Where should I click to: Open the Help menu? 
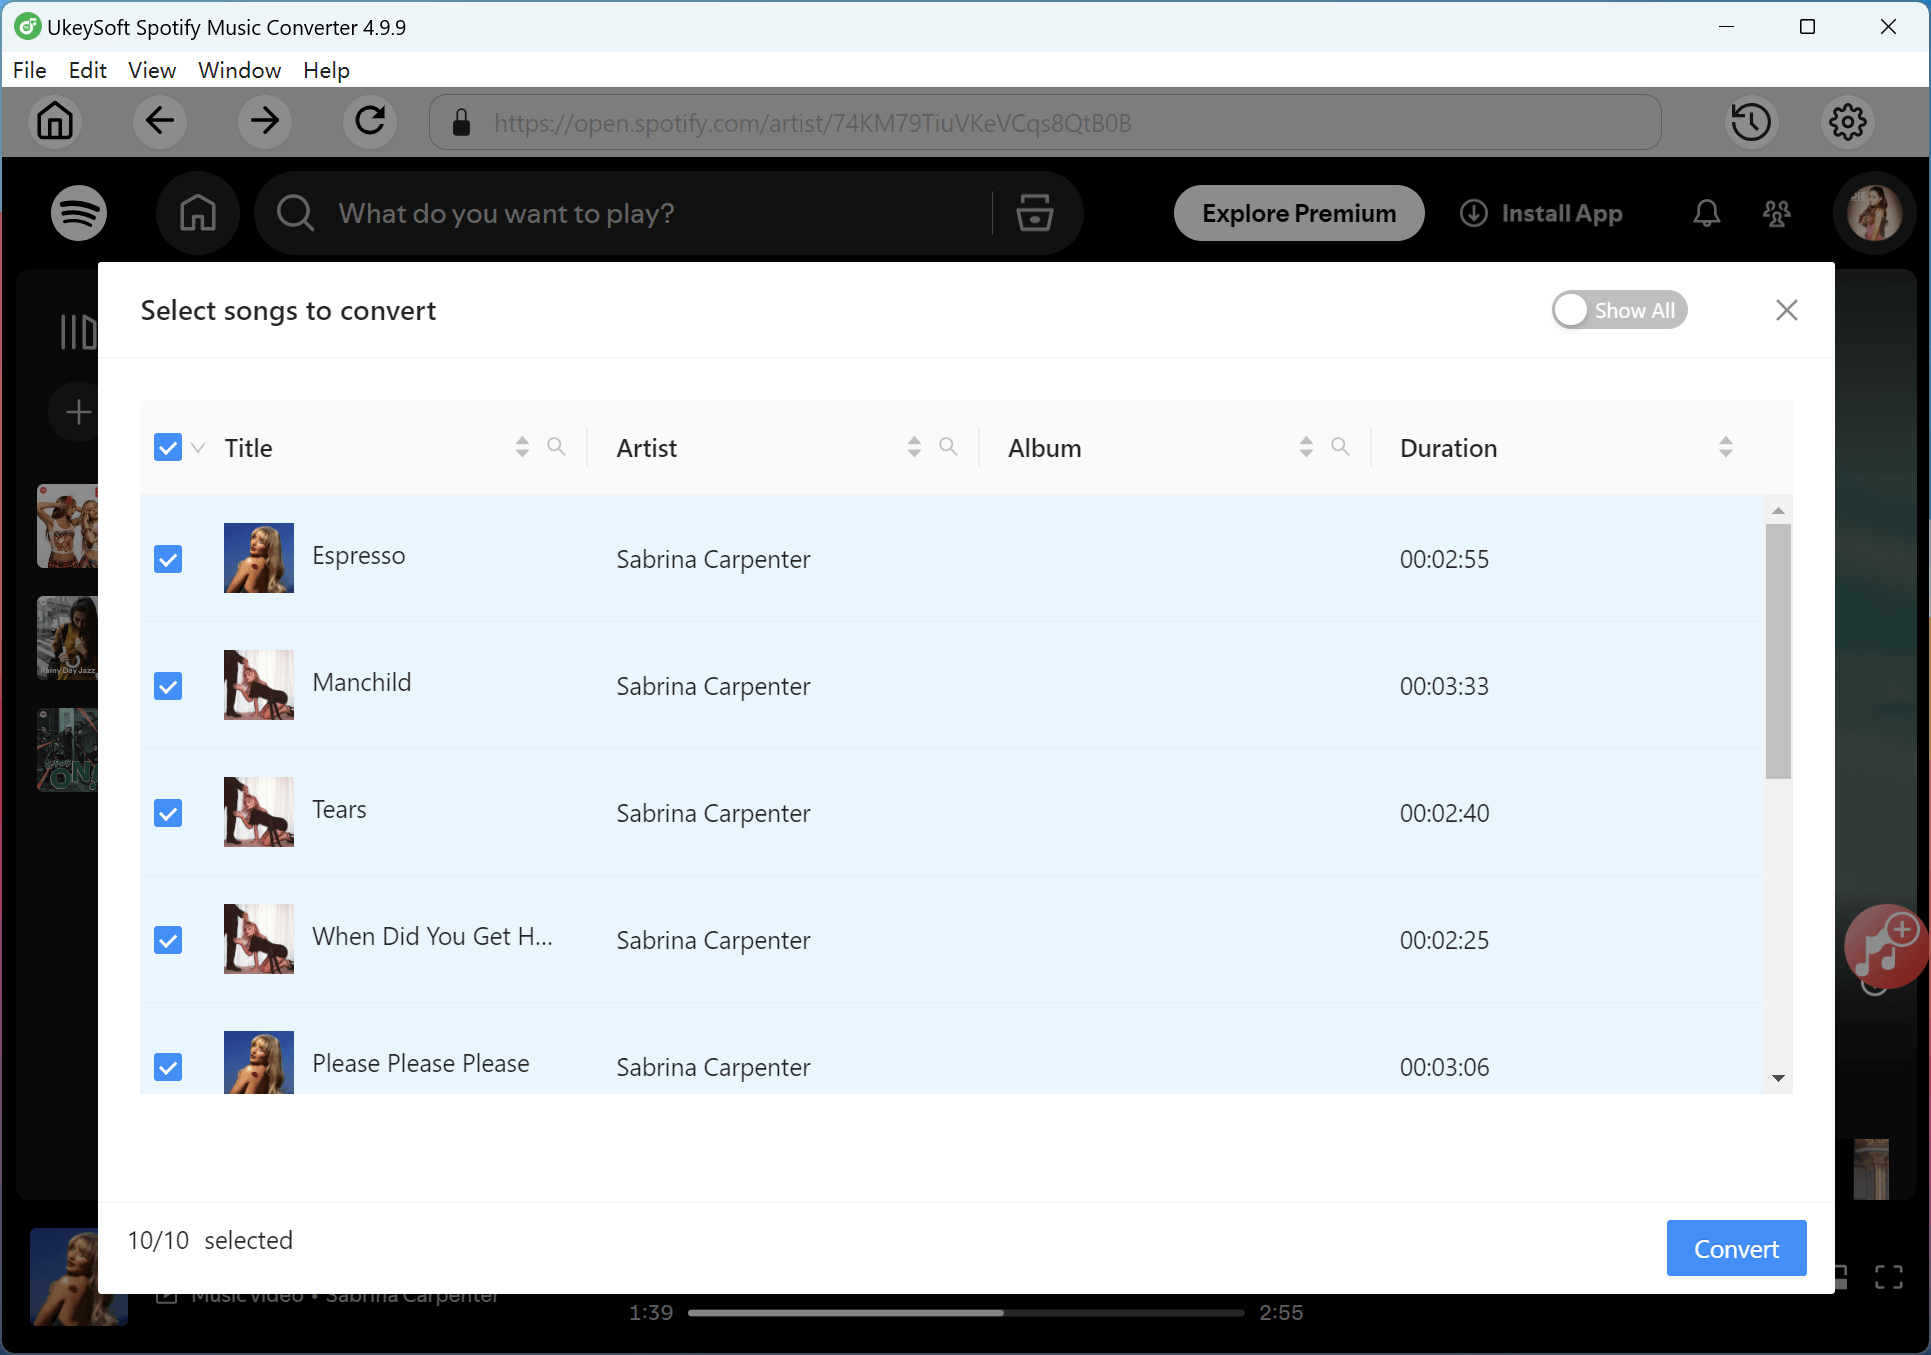tap(326, 70)
